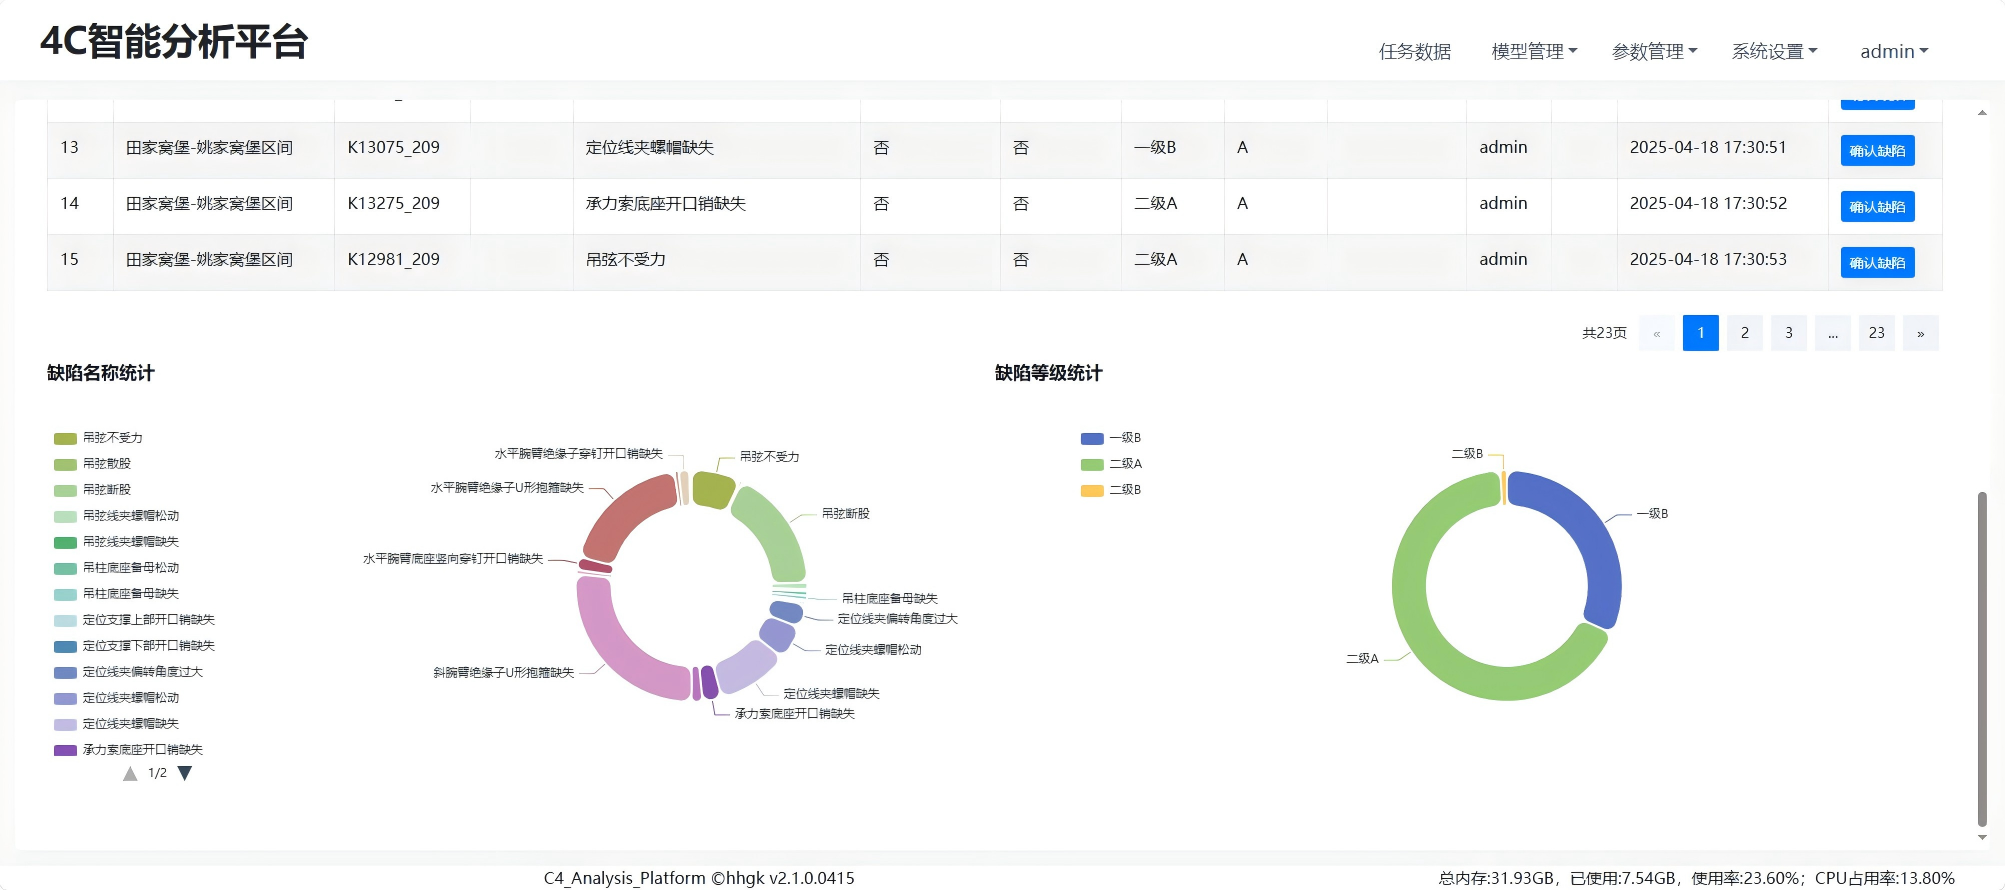Image resolution: width=2005 pixels, height=890 pixels.
Task: Select page 2 in pagination
Action: (x=1745, y=333)
